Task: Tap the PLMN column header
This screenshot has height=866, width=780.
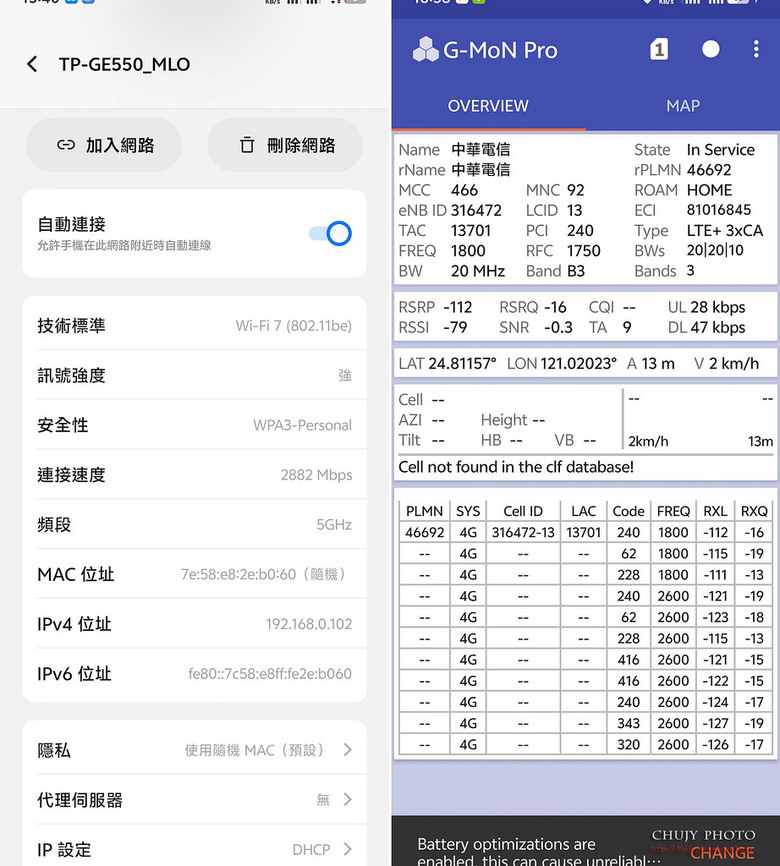Action: [424, 511]
